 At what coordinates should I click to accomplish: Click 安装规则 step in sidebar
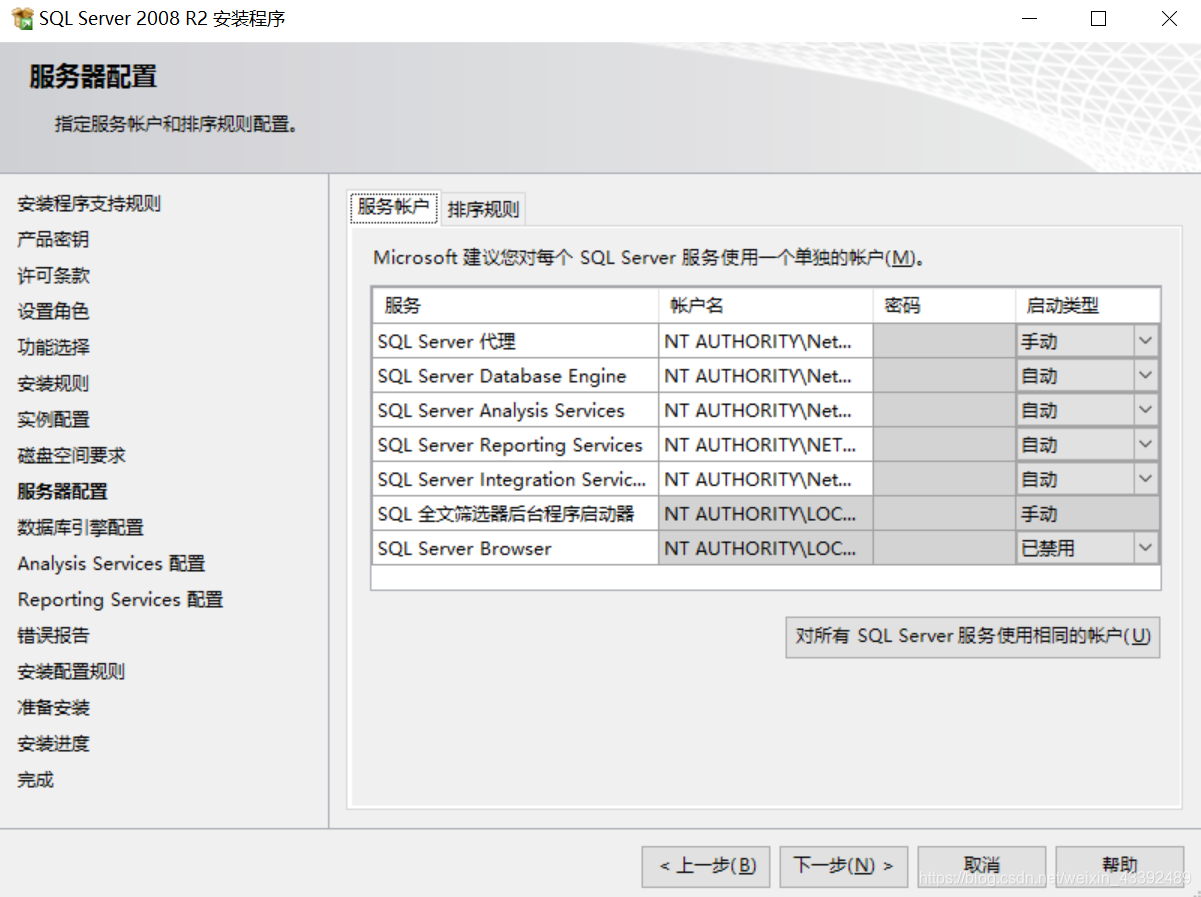tap(53, 384)
